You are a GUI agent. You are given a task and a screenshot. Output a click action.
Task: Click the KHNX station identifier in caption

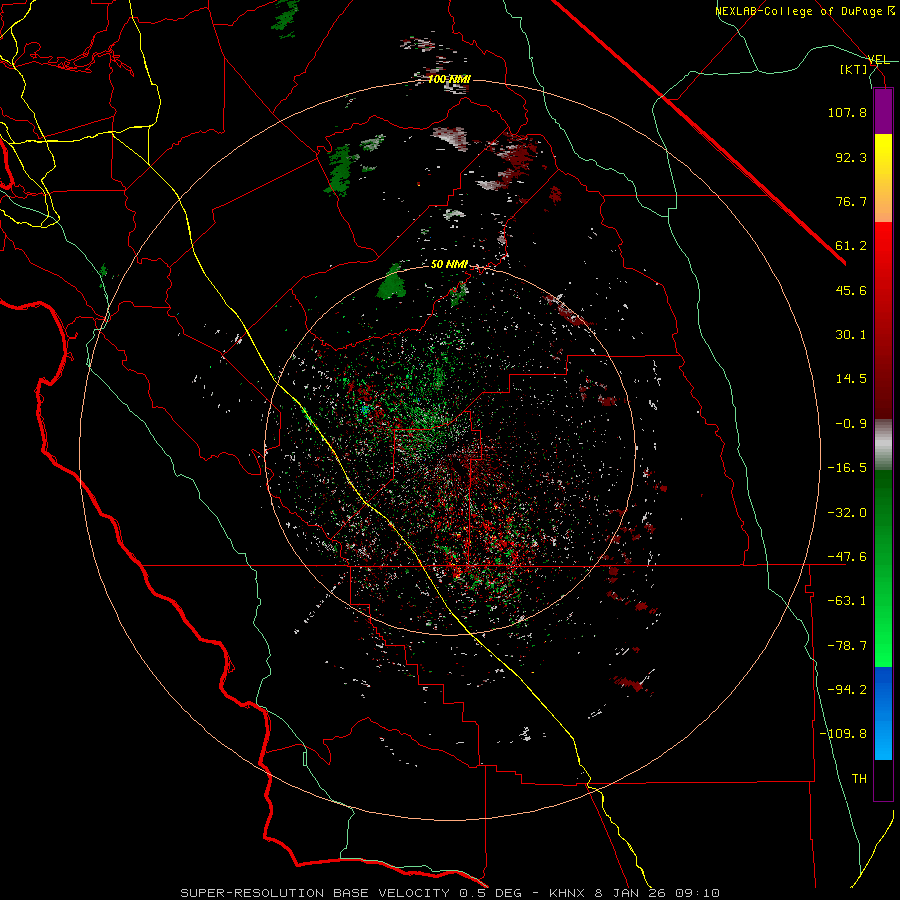pos(567,893)
